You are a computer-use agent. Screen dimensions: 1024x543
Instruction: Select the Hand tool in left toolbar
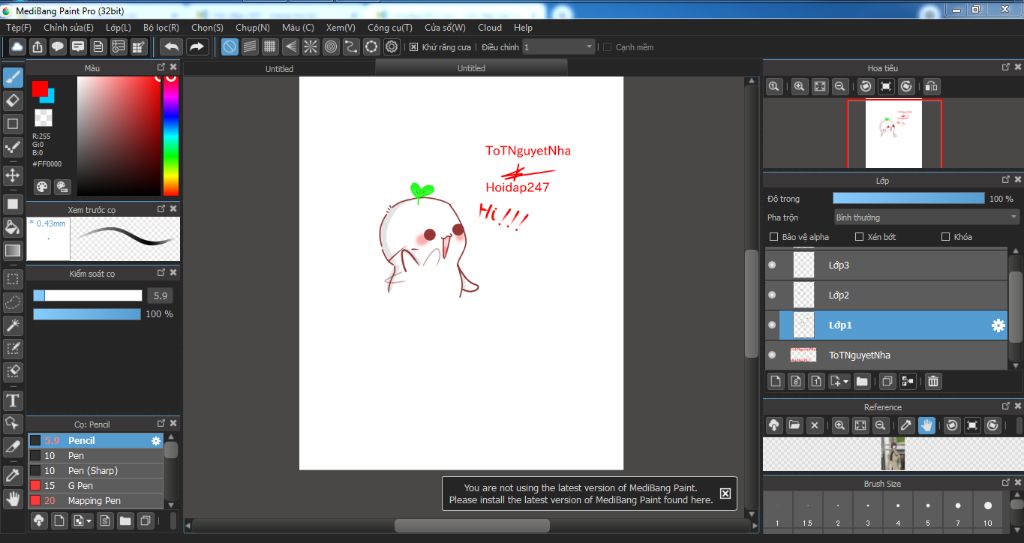coord(12,499)
